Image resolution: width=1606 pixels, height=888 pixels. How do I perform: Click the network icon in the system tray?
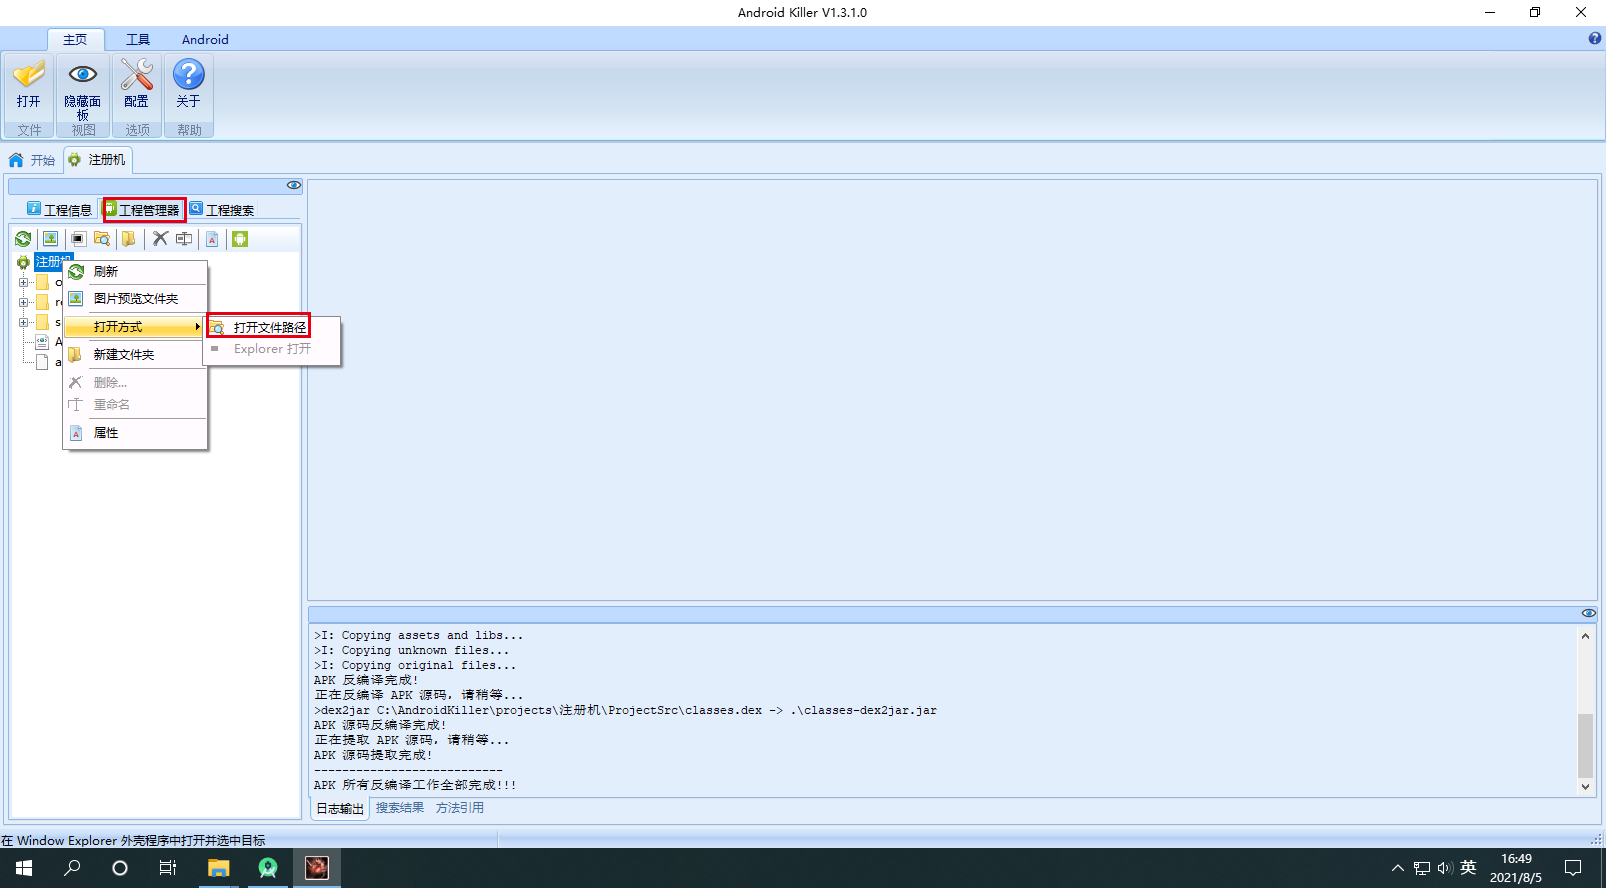pos(1422,868)
